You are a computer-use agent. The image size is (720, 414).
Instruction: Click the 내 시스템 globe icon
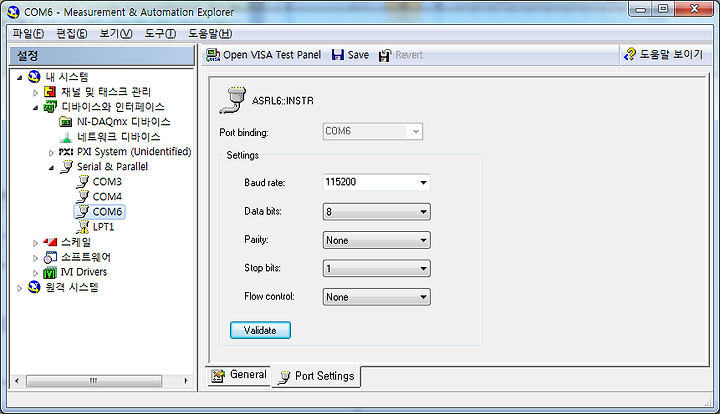point(34,77)
